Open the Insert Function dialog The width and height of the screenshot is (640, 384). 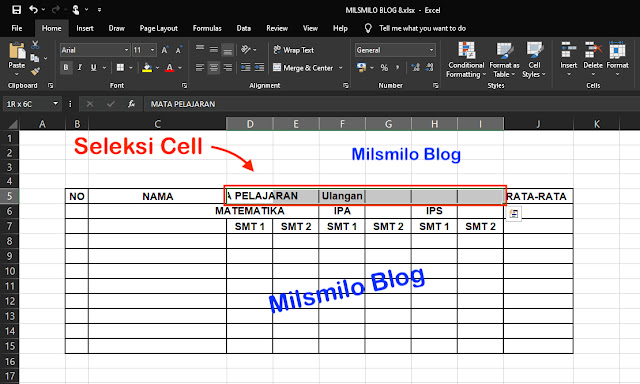pyautogui.click(x=131, y=104)
